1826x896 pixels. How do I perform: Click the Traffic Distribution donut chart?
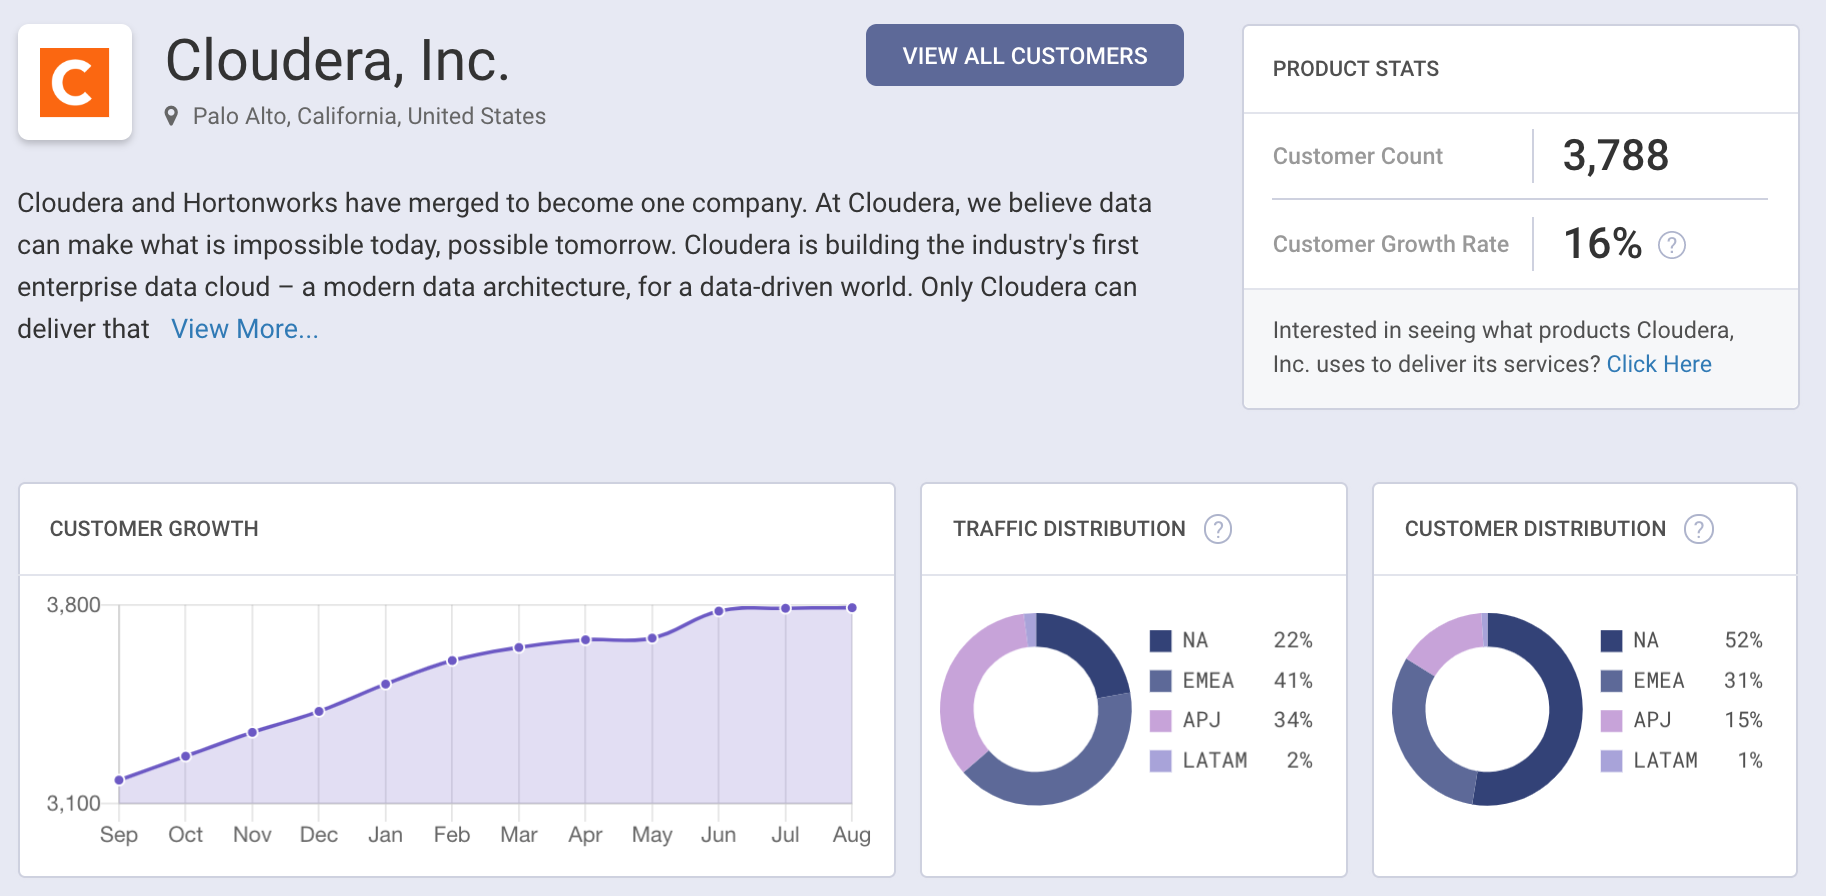click(x=1036, y=709)
